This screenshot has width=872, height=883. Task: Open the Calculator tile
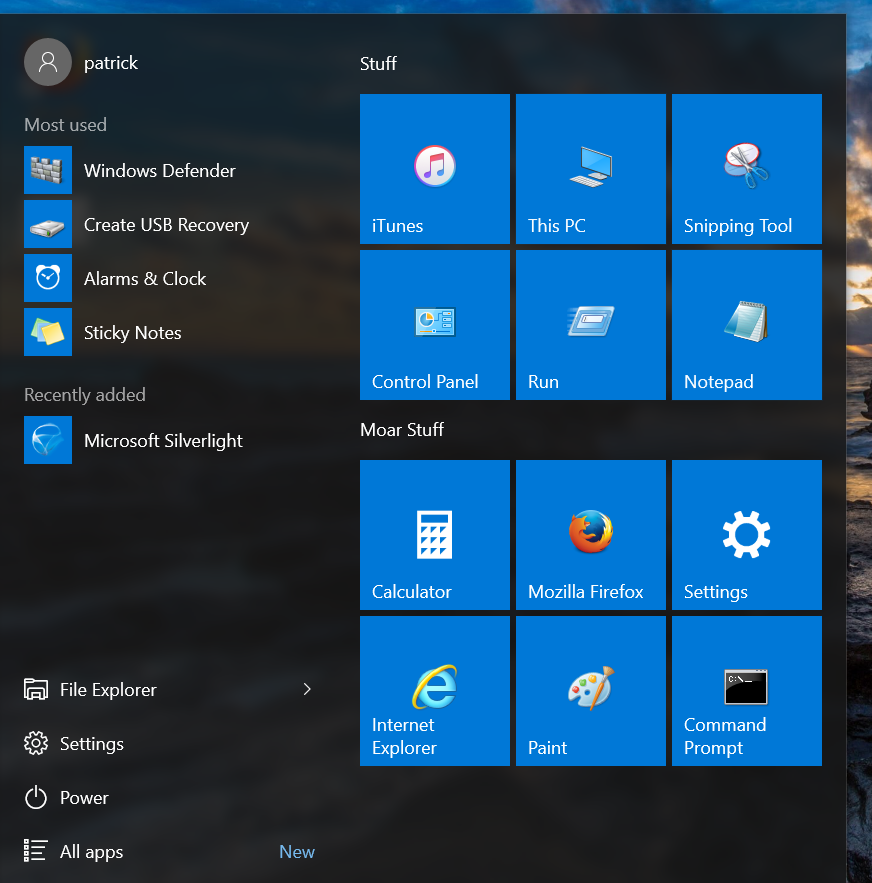coord(435,535)
